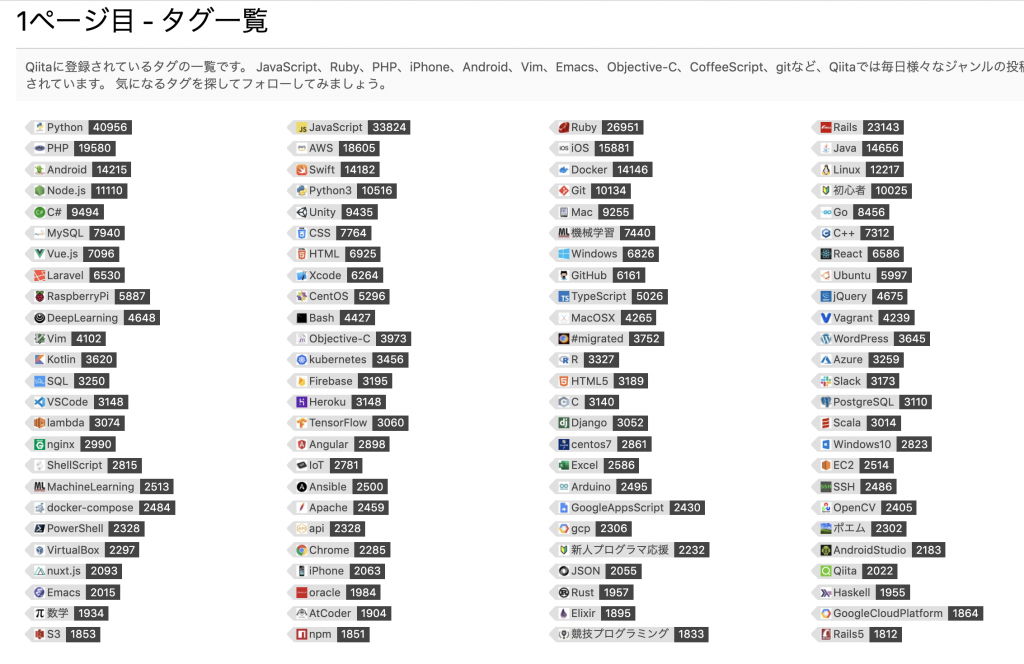1024x664 pixels.
Task: Click the Windows logo icon
Action: point(563,254)
